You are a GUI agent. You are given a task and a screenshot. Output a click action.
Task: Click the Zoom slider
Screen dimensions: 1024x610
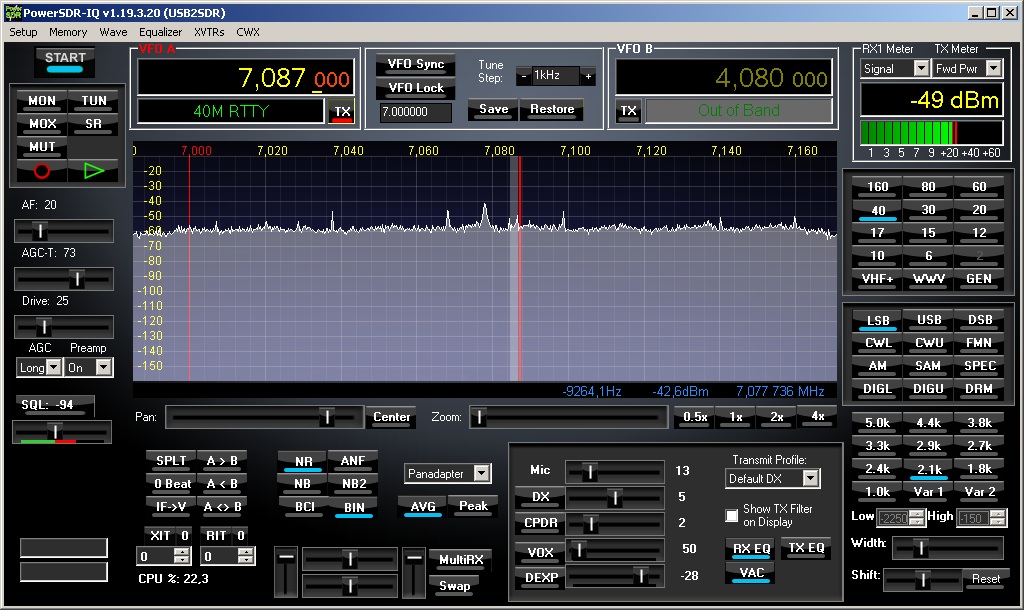click(569, 417)
